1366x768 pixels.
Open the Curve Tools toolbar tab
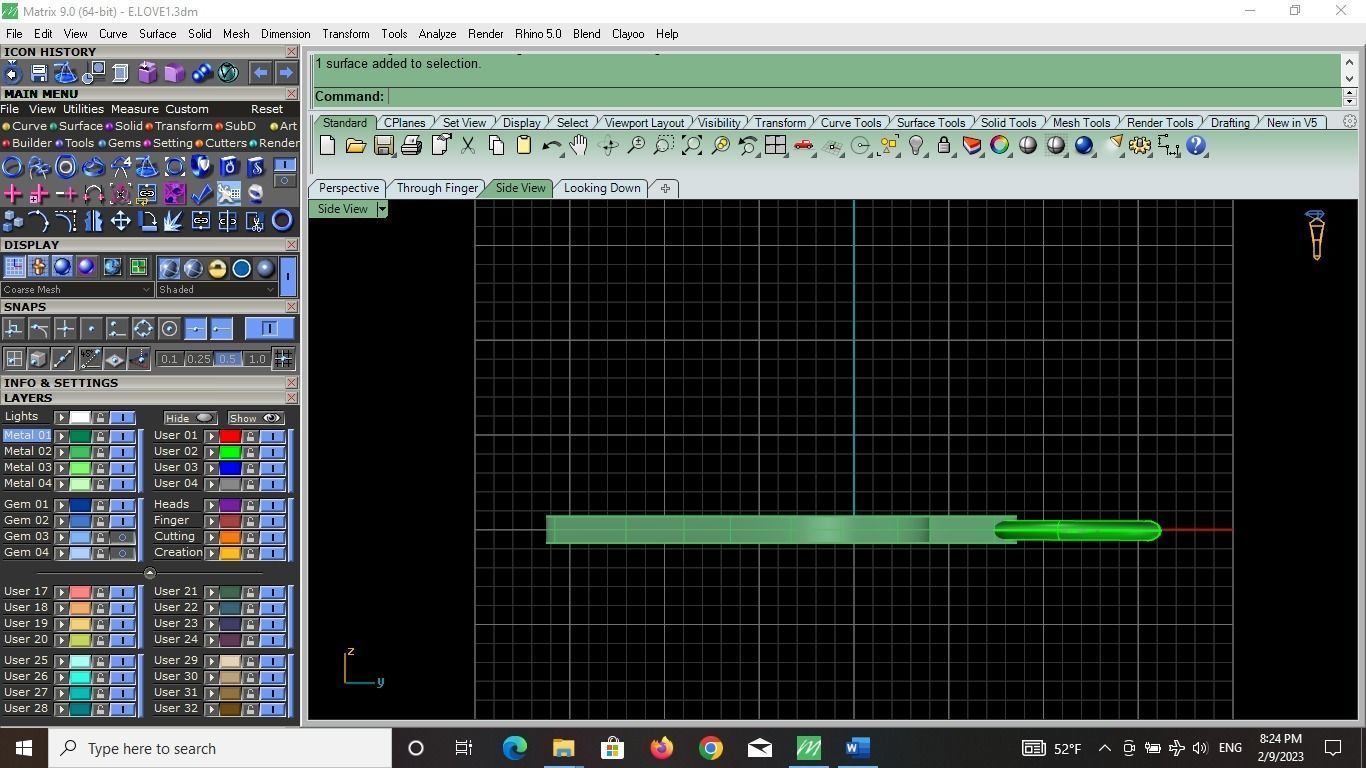click(x=851, y=123)
